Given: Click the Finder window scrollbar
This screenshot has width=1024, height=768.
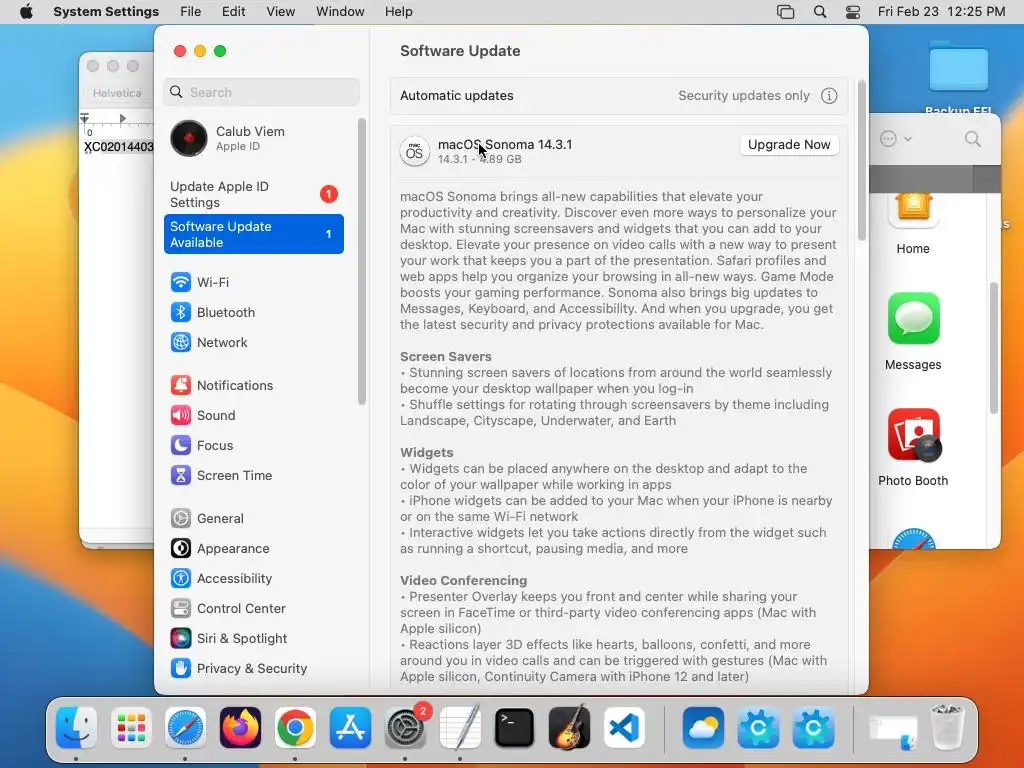Looking at the screenshot, I should (993, 348).
